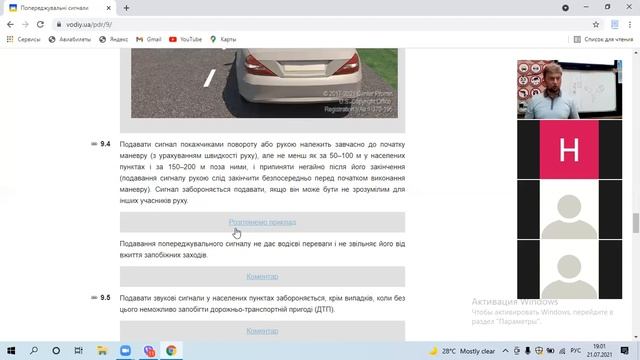Open weather widget 28°C Mostly clear
The height and width of the screenshot is (360, 640).
coord(462,351)
